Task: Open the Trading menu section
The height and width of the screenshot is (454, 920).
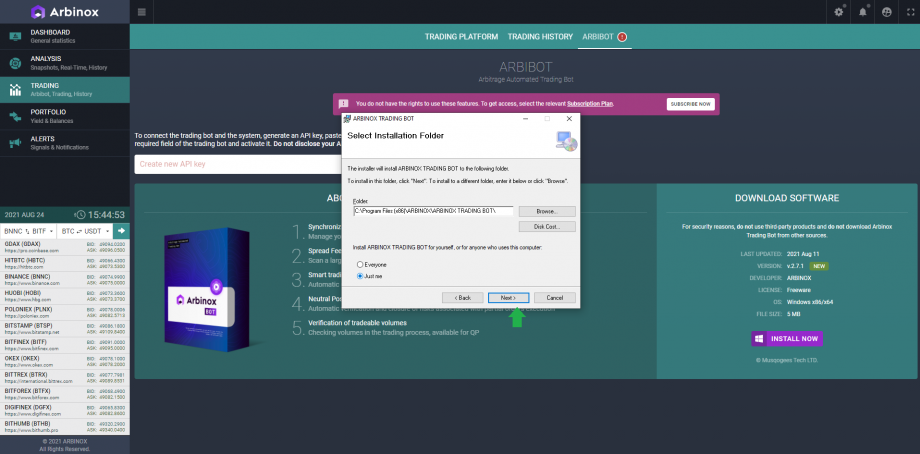Action: click(65, 90)
